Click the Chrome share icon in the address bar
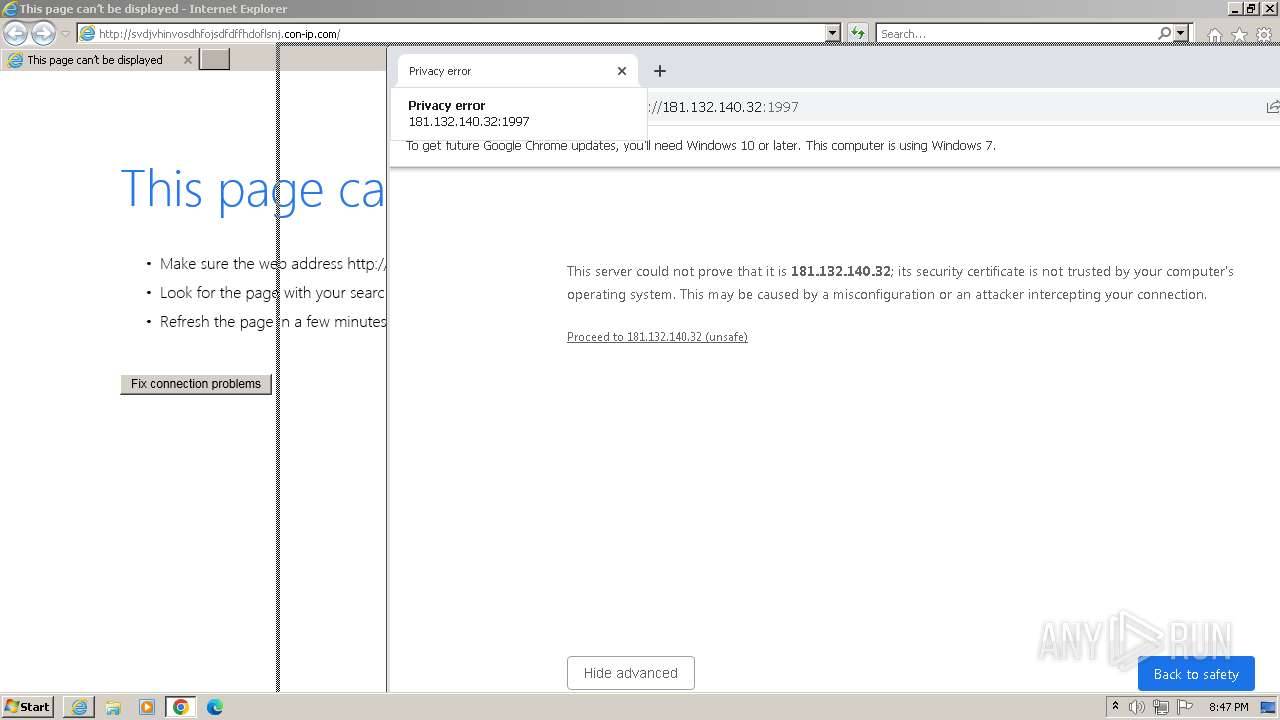The image size is (1280, 720). click(x=1272, y=107)
